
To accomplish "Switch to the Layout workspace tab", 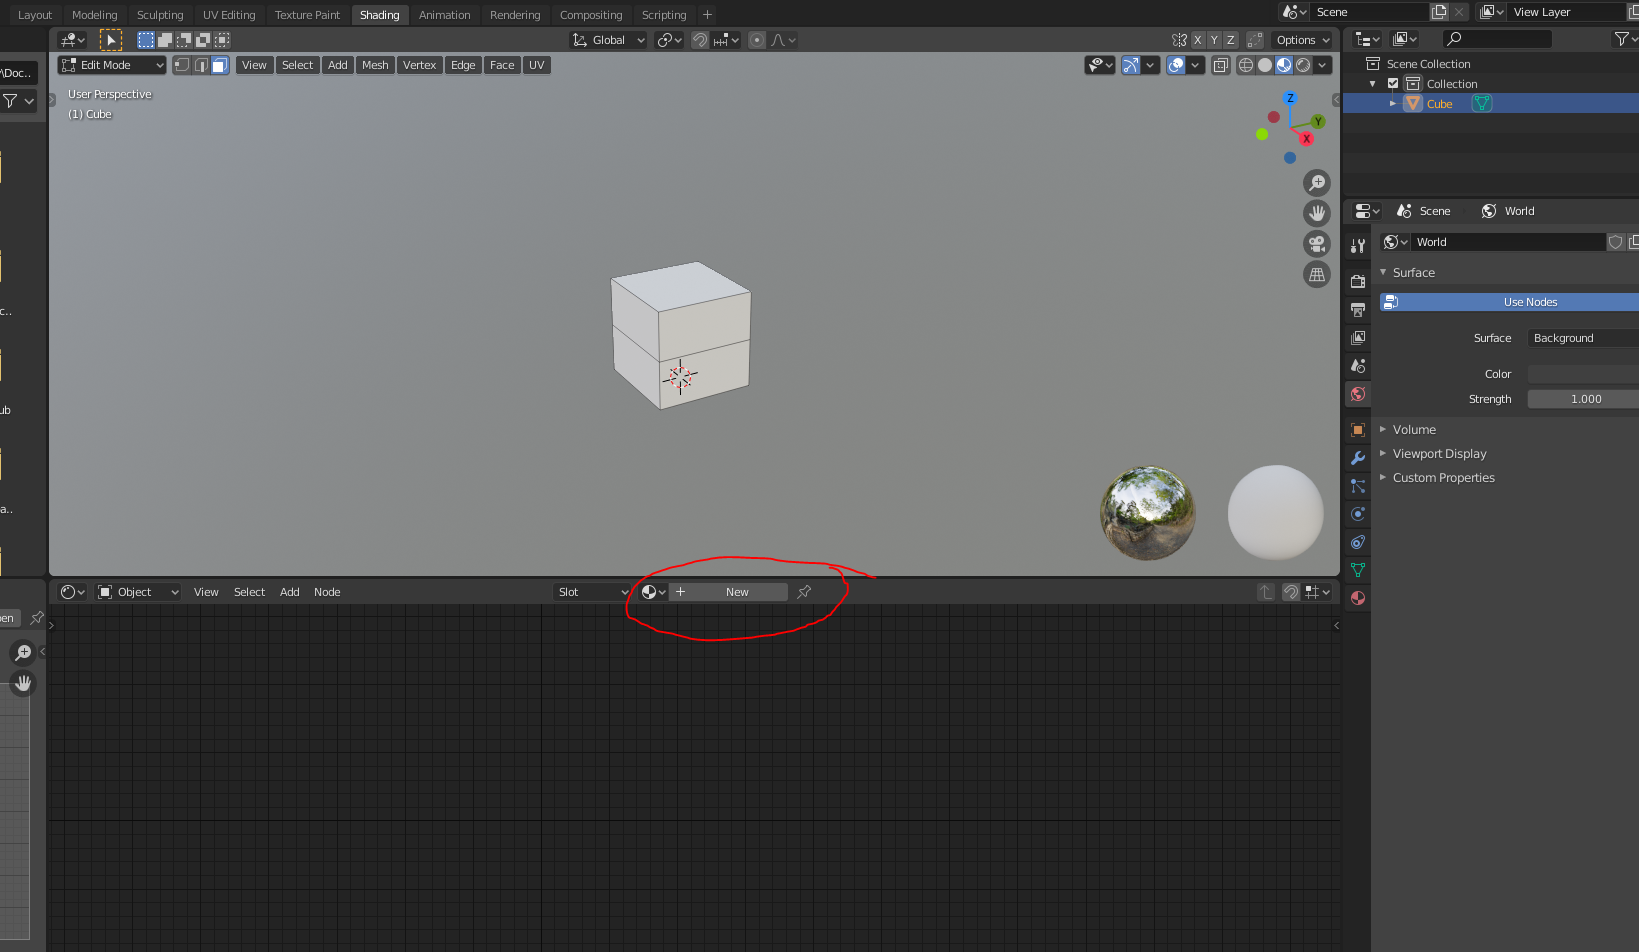I will 35,15.
